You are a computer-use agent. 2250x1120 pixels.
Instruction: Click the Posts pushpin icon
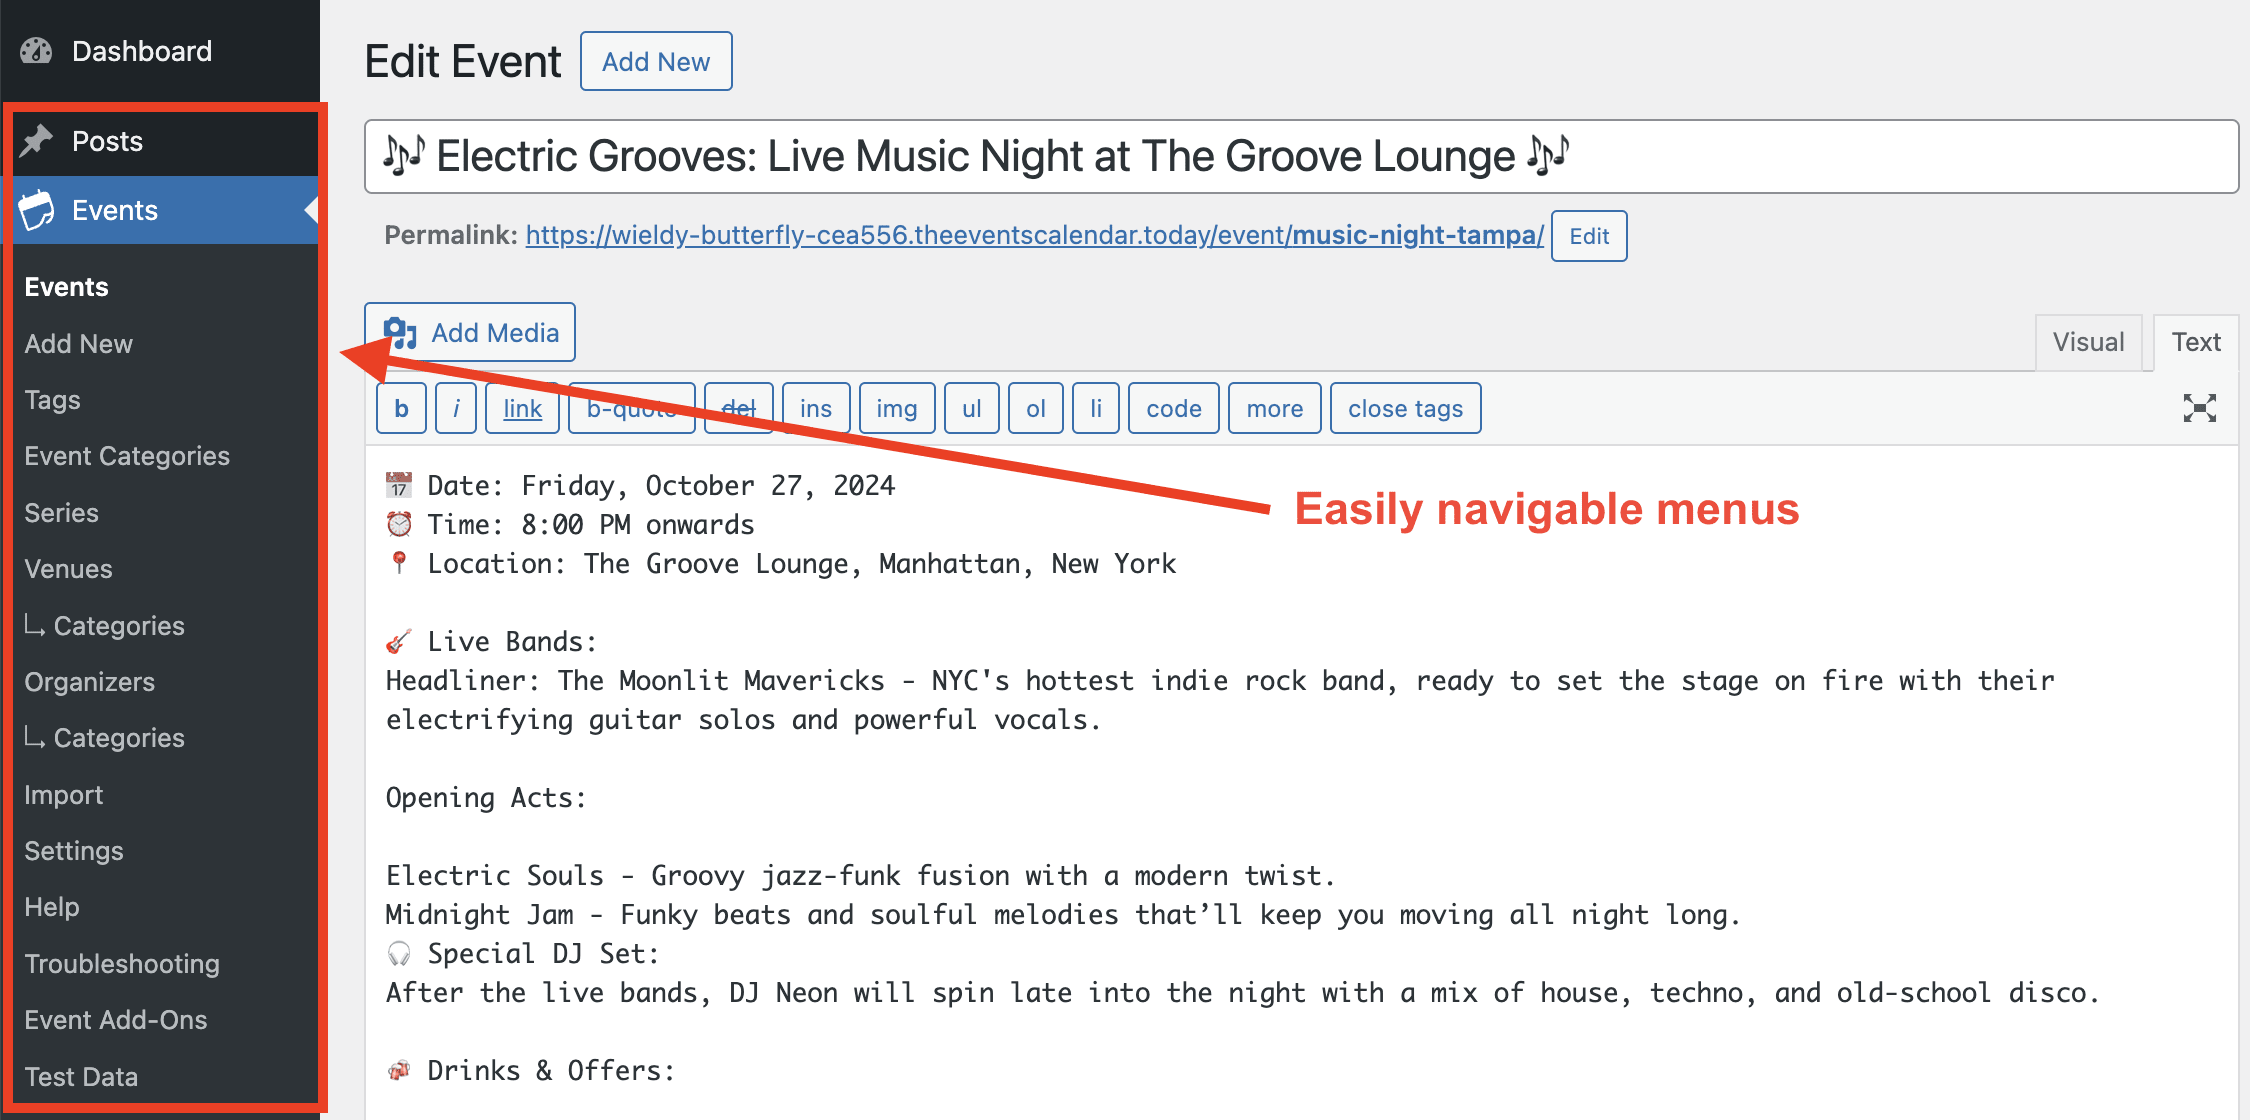[37, 141]
